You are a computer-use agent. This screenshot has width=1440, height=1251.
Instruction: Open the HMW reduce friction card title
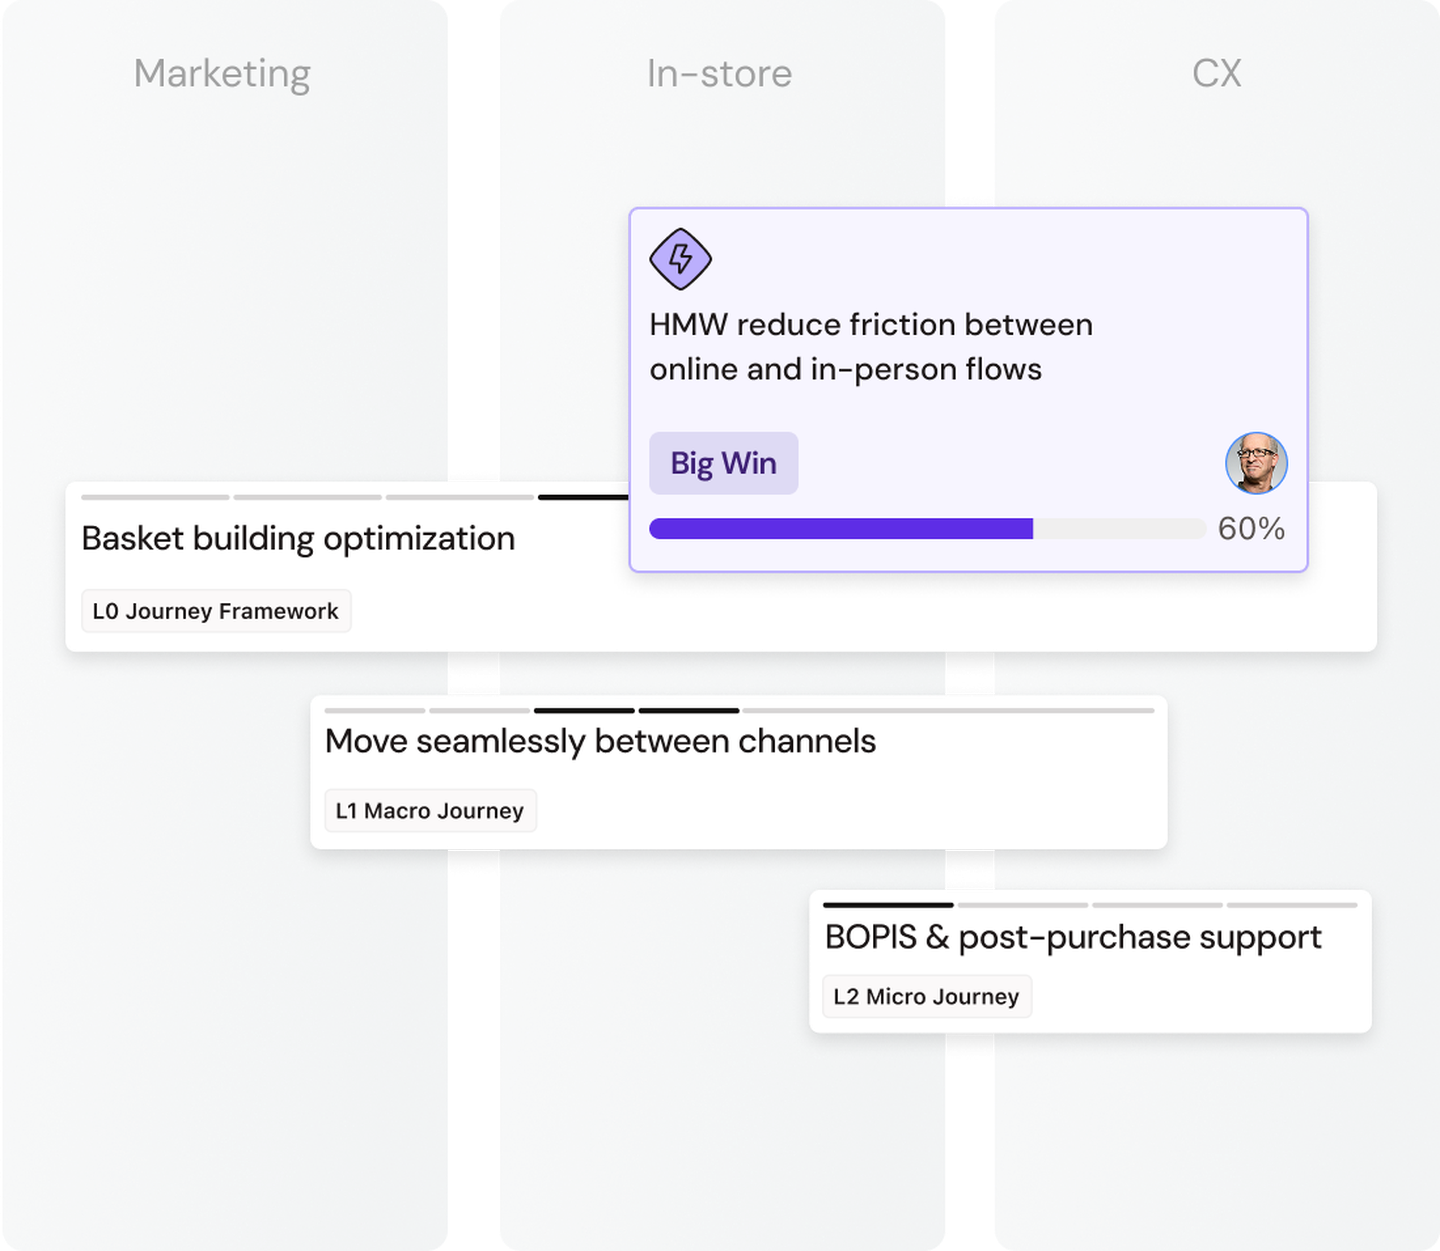[870, 347]
